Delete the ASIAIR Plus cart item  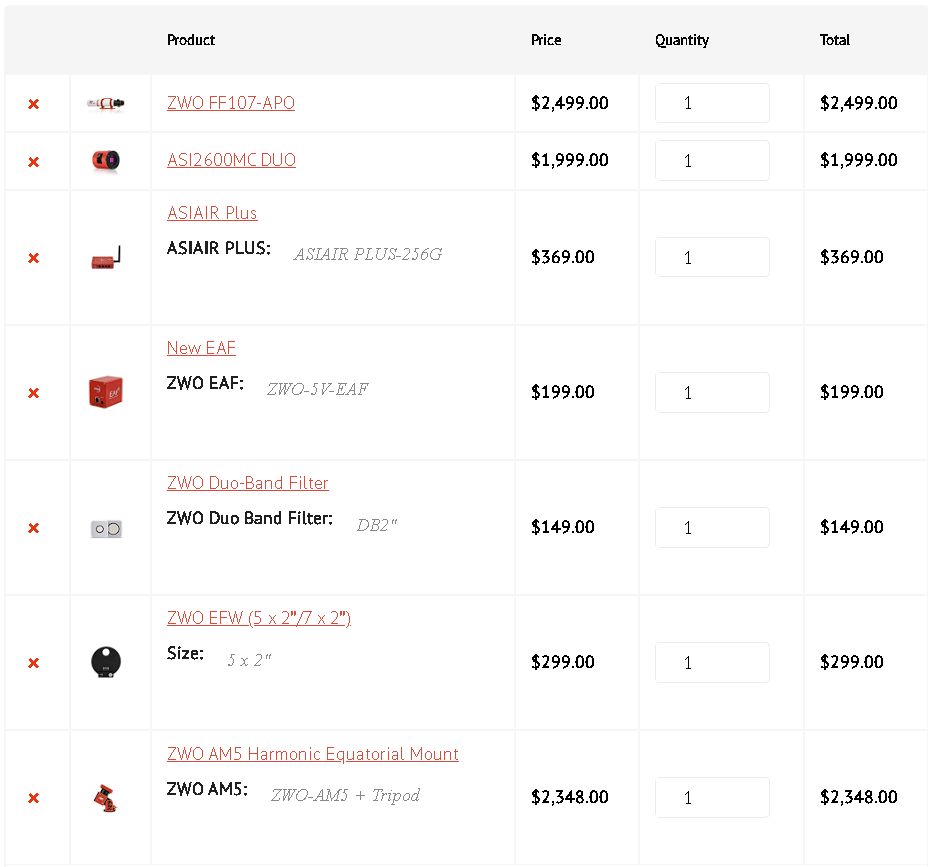point(34,258)
